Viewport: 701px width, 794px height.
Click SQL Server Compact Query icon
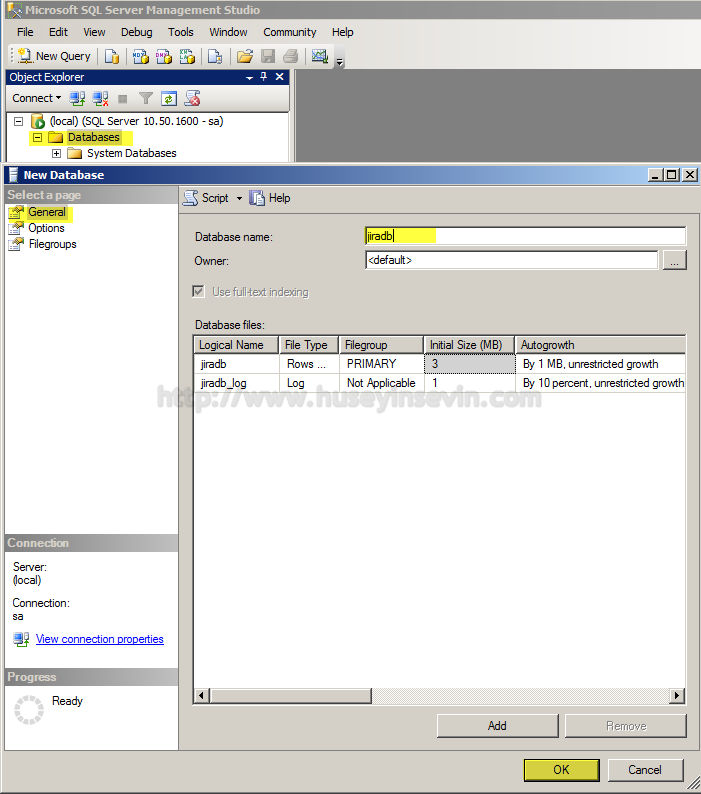click(215, 56)
